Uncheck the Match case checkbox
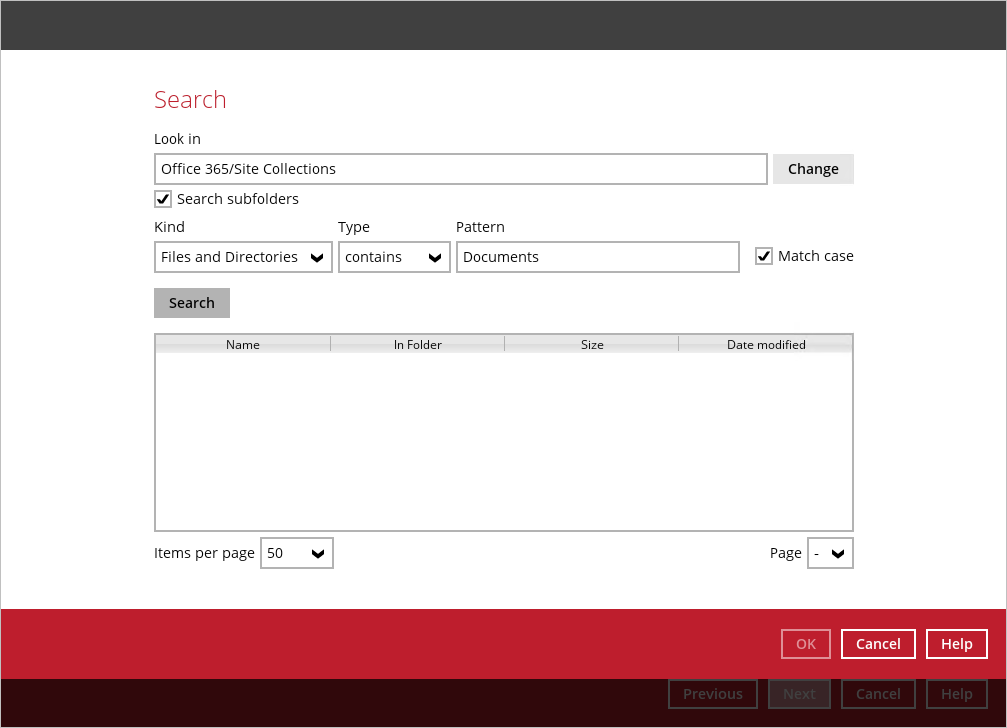 pyautogui.click(x=764, y=256)
